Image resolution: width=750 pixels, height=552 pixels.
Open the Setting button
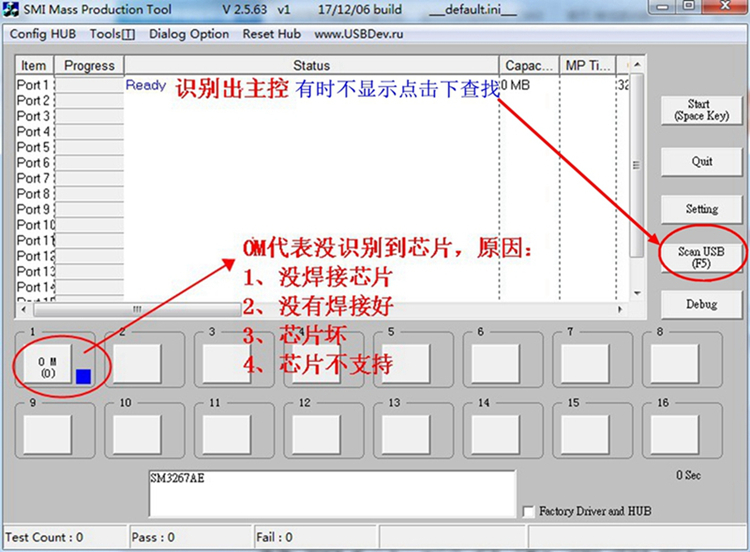[701, 209]
